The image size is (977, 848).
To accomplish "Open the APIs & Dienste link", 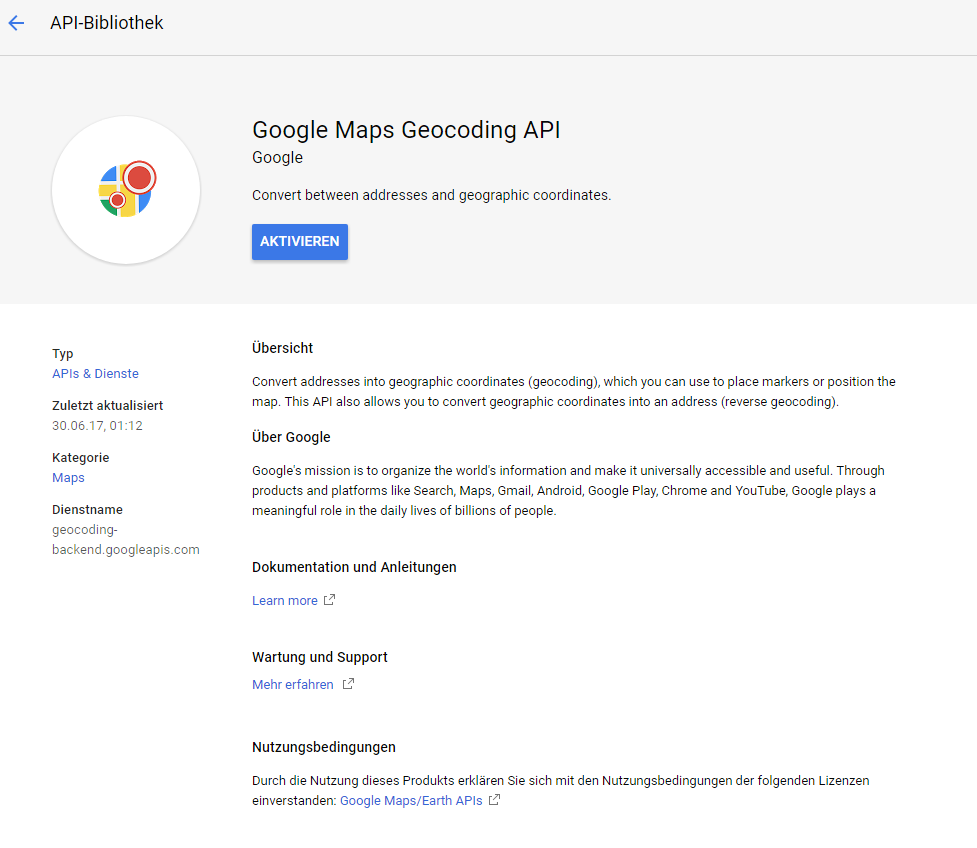I will [x=95, y=374].
